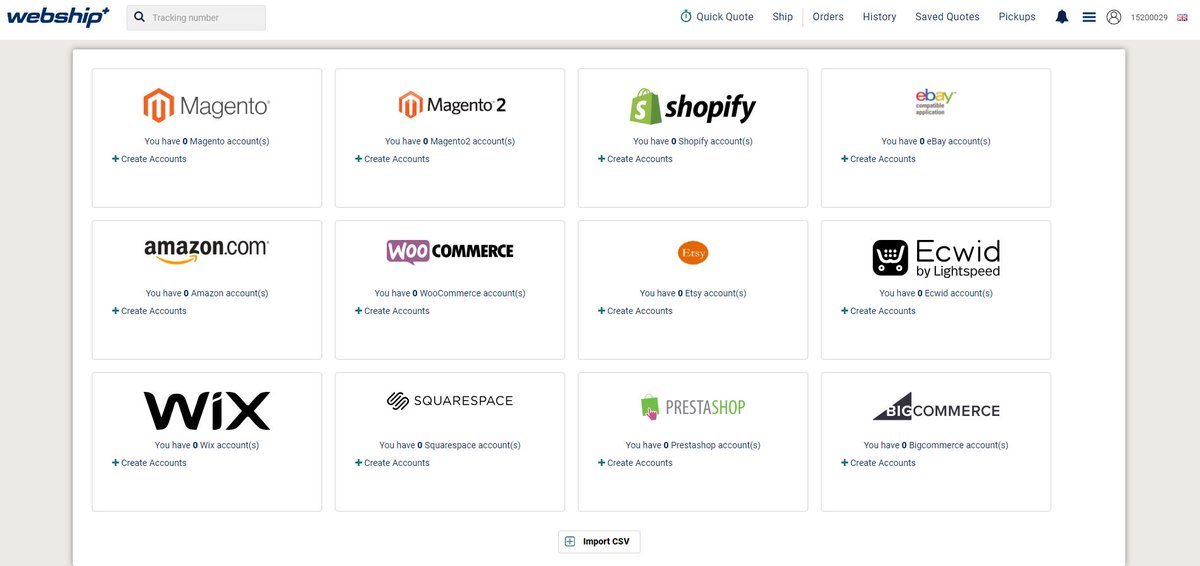Viewport: 1200px width, 566px height.
Task: Open the hamburger menu icon
Action: coord(1089,17)
